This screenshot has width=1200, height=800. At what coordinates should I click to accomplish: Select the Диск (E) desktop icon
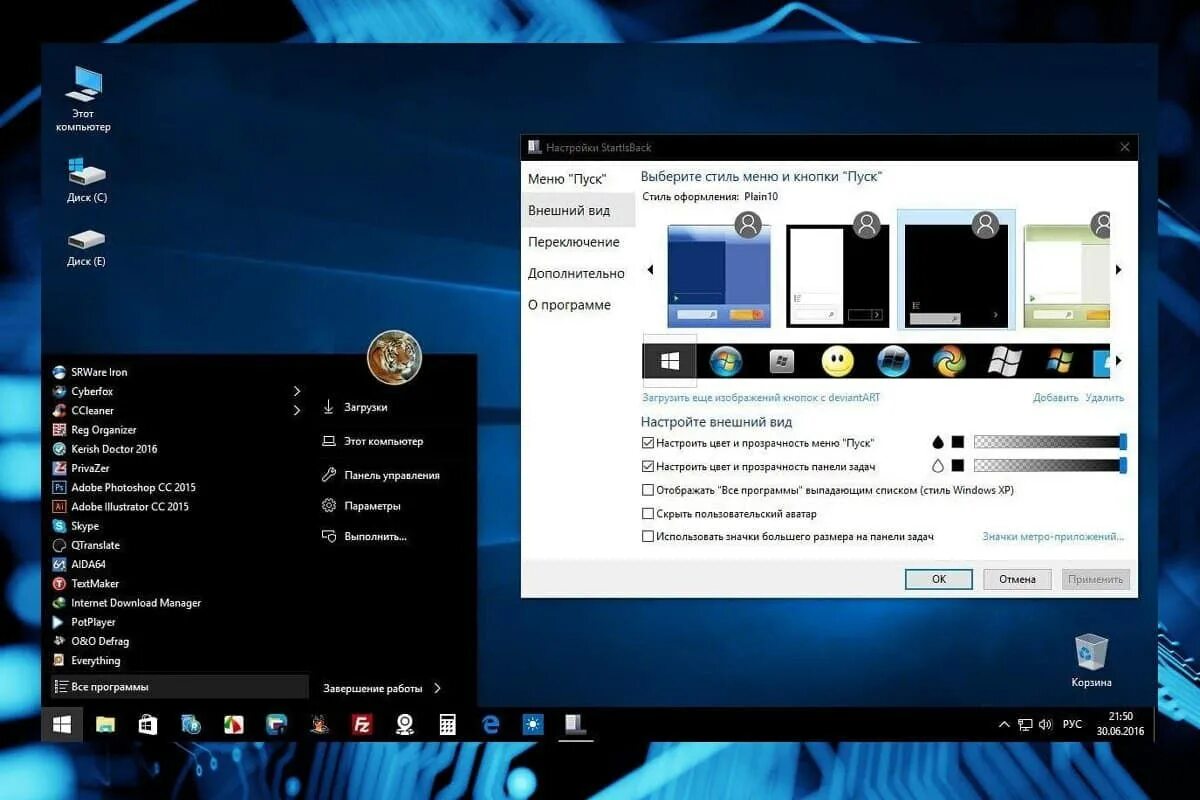pos(86,247)
